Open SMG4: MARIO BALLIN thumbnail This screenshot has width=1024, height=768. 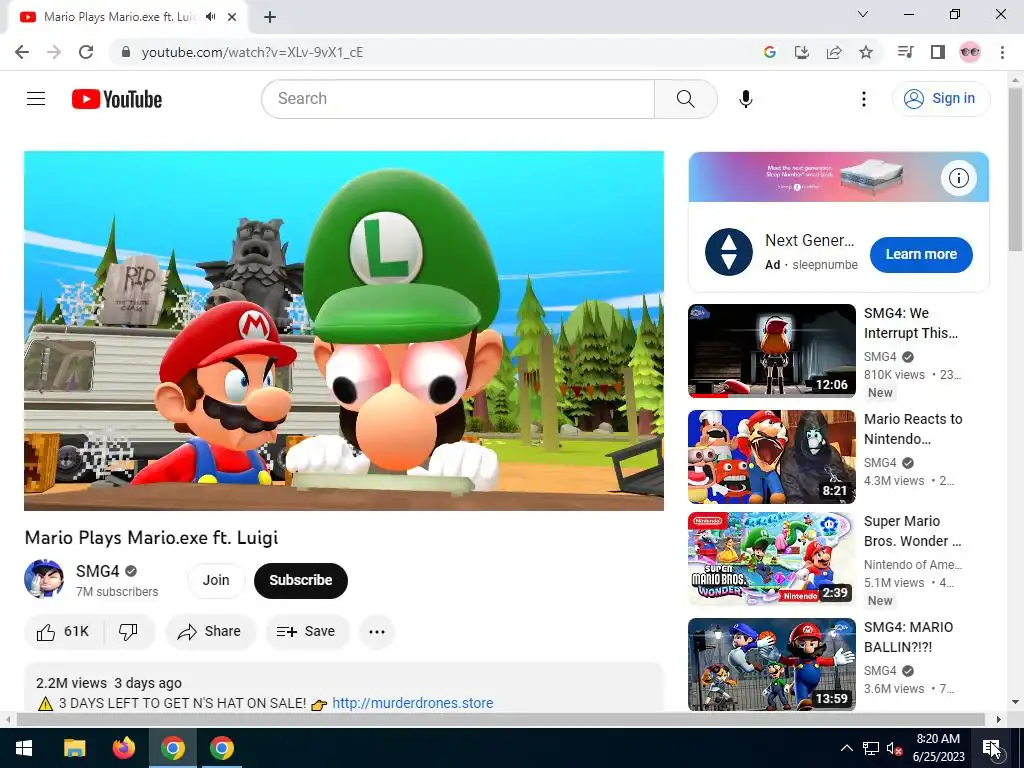(x=771, y=664)
